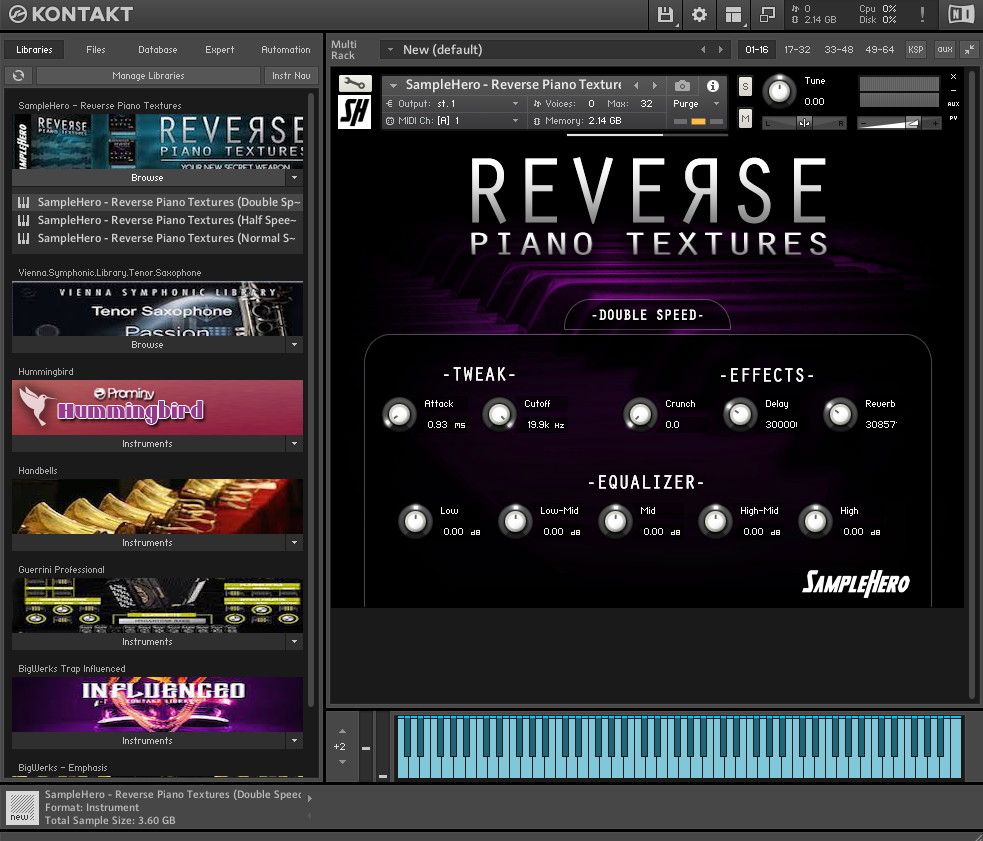This screenshot has width=983, height=841.
Task: Load Reverse Piano Textures (Half Speed) instrument
Action: coord(157,220)
